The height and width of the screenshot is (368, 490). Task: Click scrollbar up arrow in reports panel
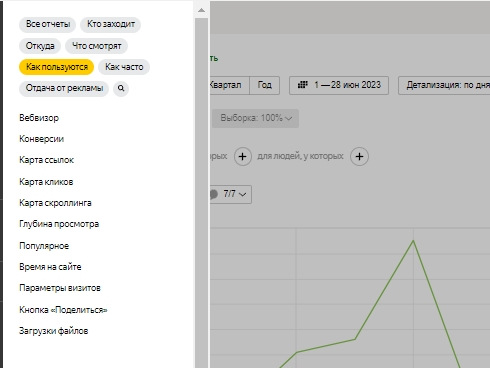(x=201, y=10)
